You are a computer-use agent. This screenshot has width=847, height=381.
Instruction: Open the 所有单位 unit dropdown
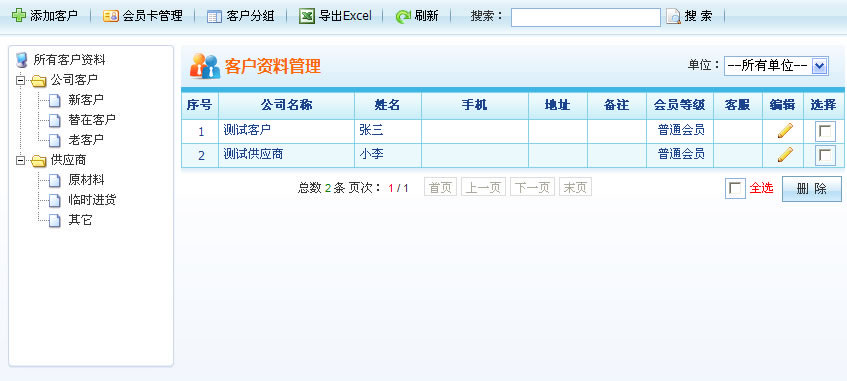[776, 66]
